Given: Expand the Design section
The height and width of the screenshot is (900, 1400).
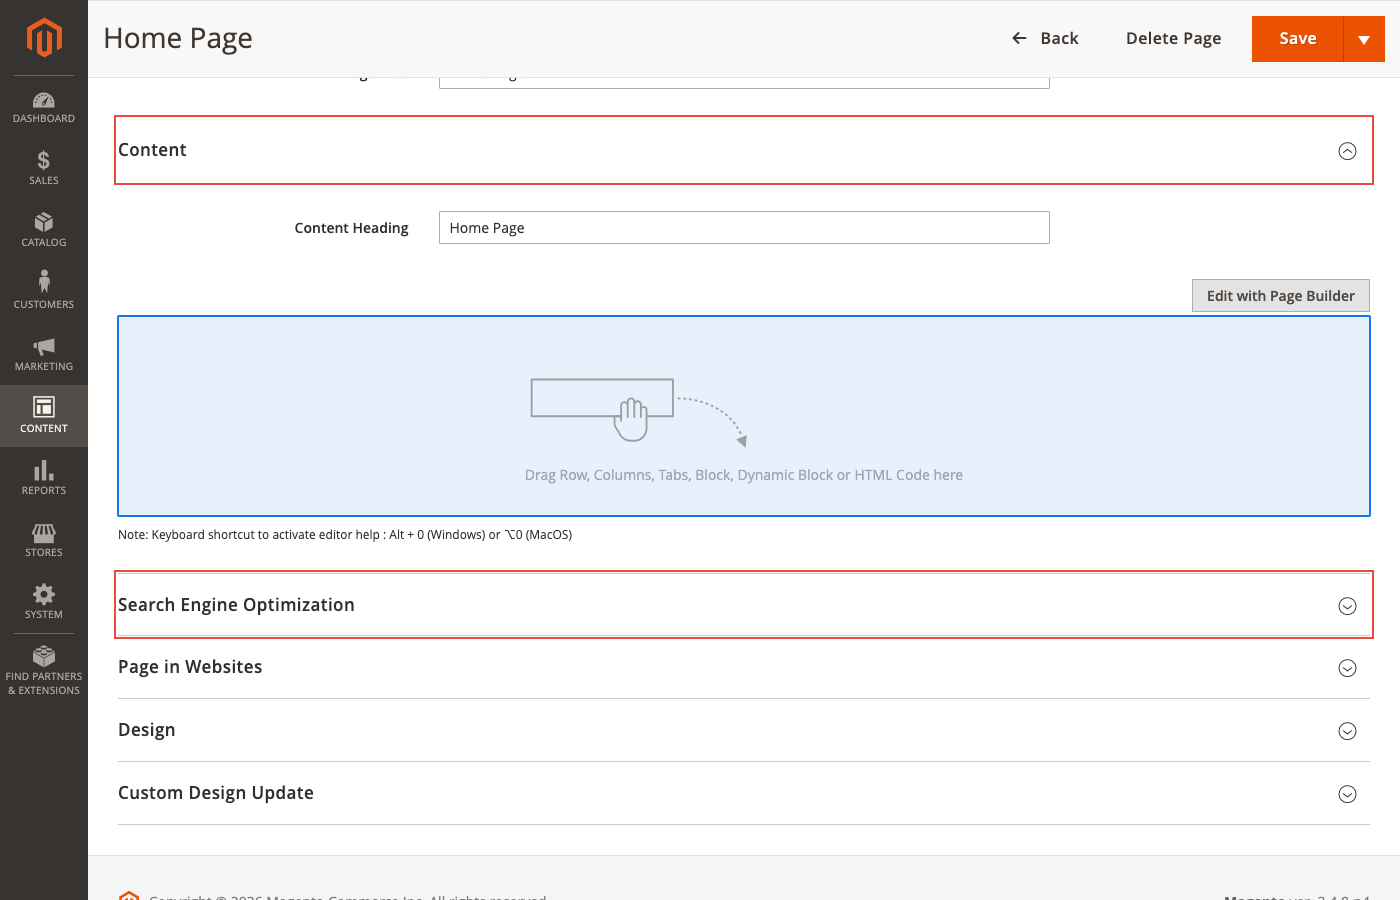Looking at the screenshot, I should click(x=1347, y=730).
